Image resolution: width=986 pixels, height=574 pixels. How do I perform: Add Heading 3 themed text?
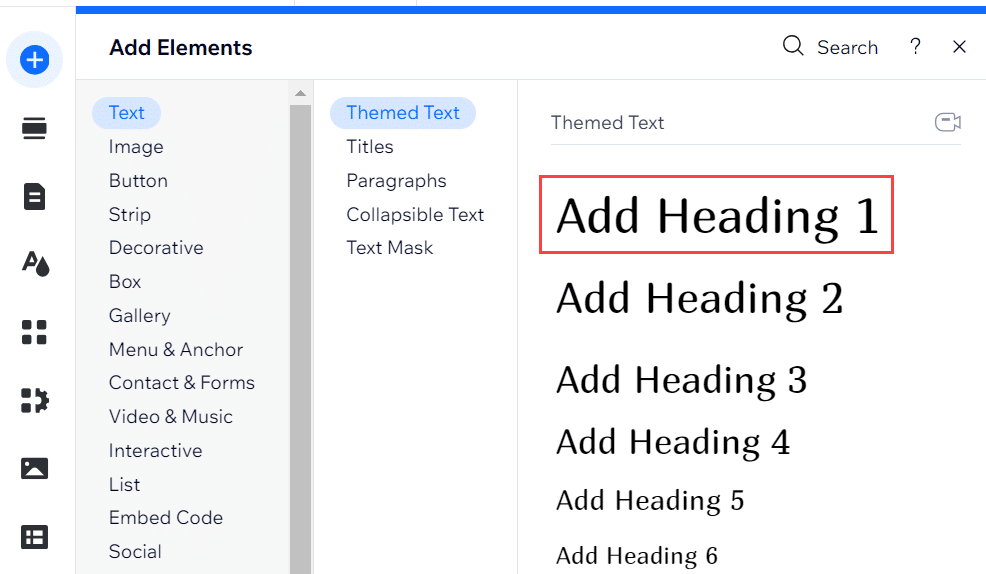tap(681, 380)
